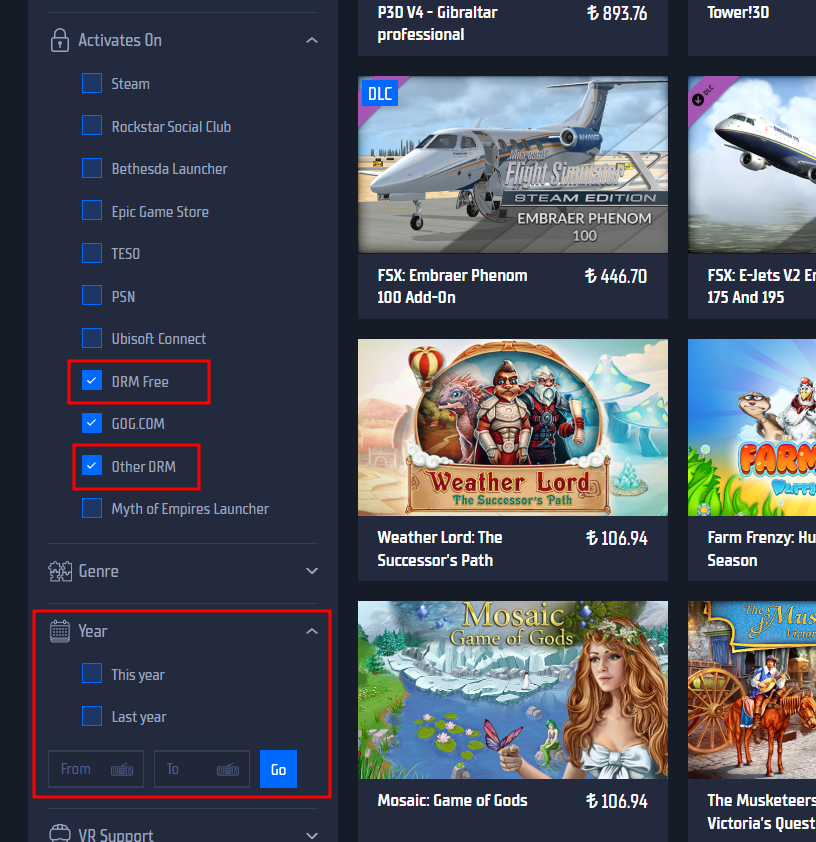Check Myth of Empires Launcher box
This screenshot has height=842, width=816.
tap(92, 508)
